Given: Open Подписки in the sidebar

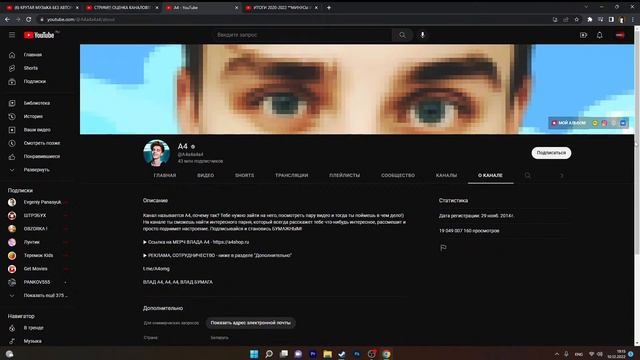Looking at the screenshot, I should pos(38,82).
